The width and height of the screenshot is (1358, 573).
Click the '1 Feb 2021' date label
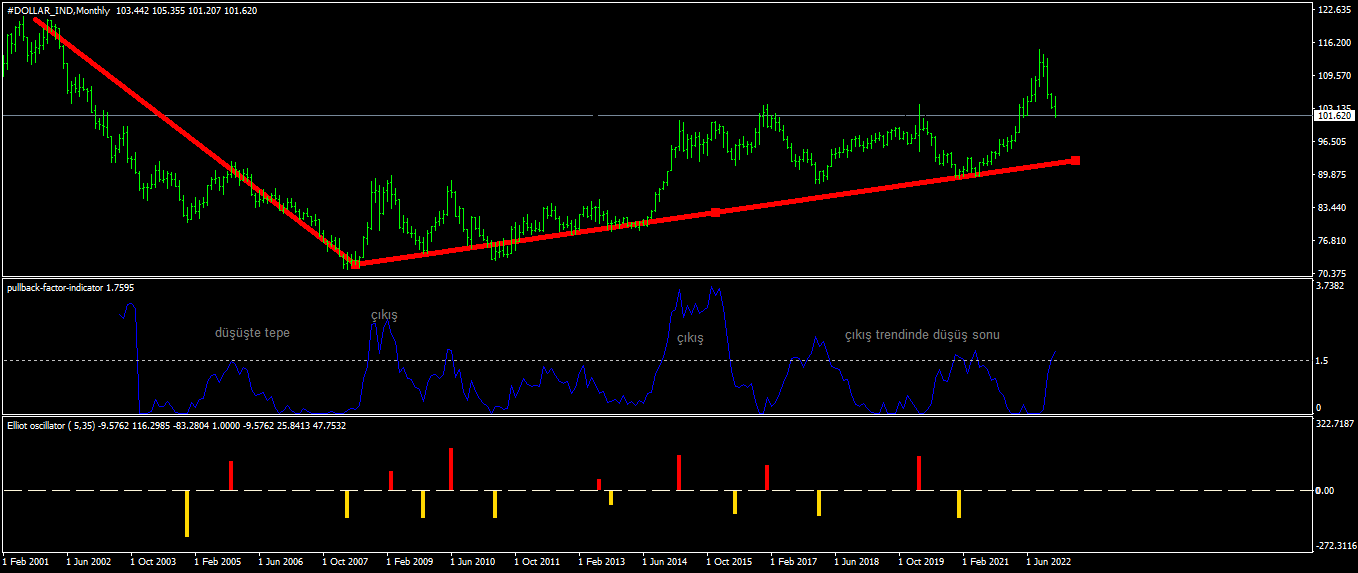pos(986,562)
